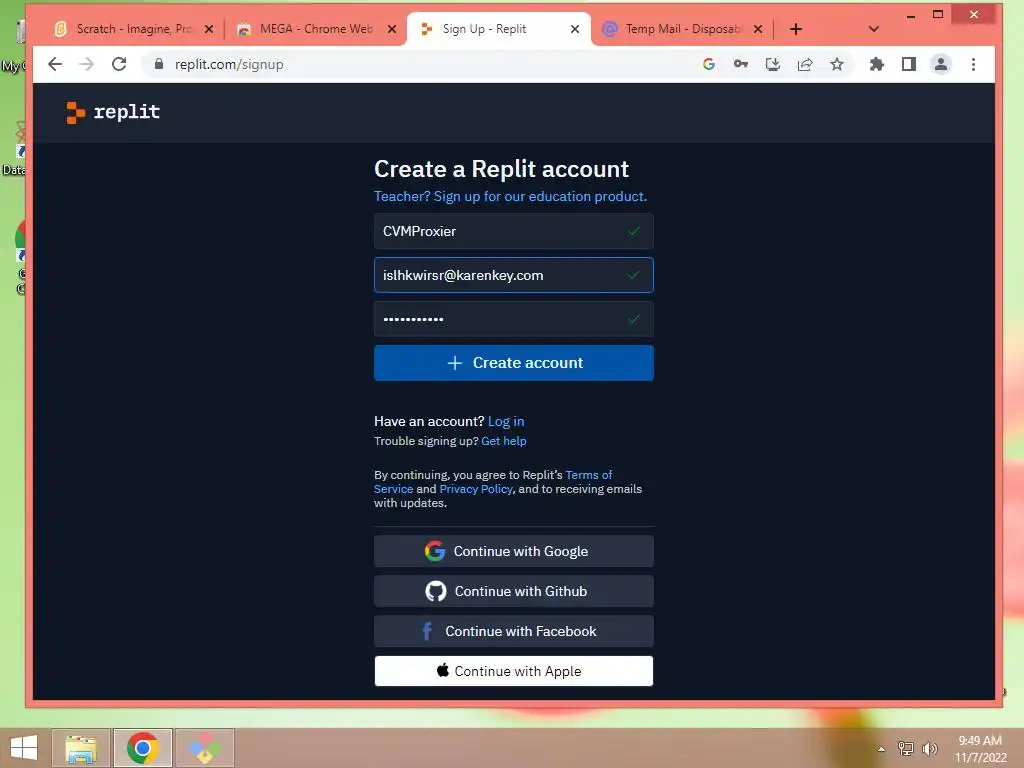Open the Windows Start menu
The width and height of the screenshot is (1024, 768).
click(24, 748)
